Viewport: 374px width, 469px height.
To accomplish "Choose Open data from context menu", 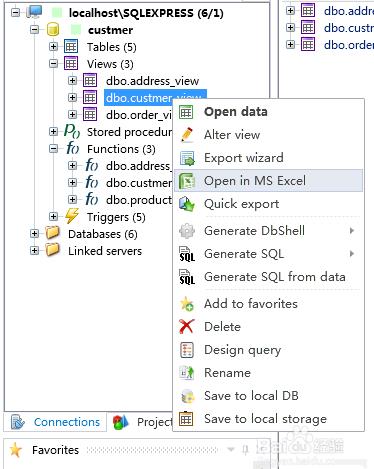I will 268,112.
